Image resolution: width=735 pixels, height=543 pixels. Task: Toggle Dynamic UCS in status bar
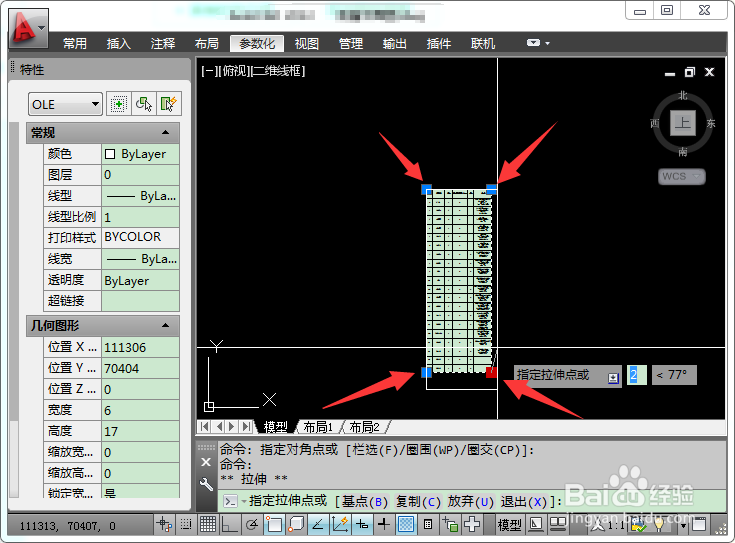[x=340, y=524]
